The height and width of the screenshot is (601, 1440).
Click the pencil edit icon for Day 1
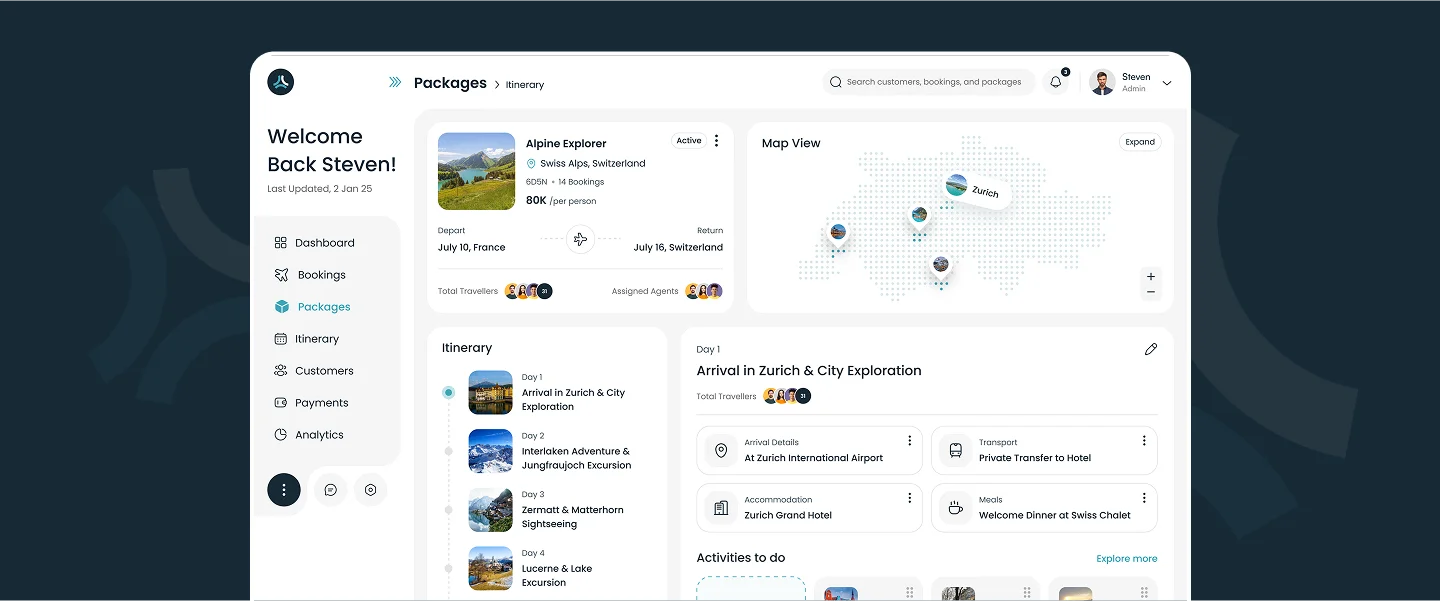click(x=1151, y=349)
